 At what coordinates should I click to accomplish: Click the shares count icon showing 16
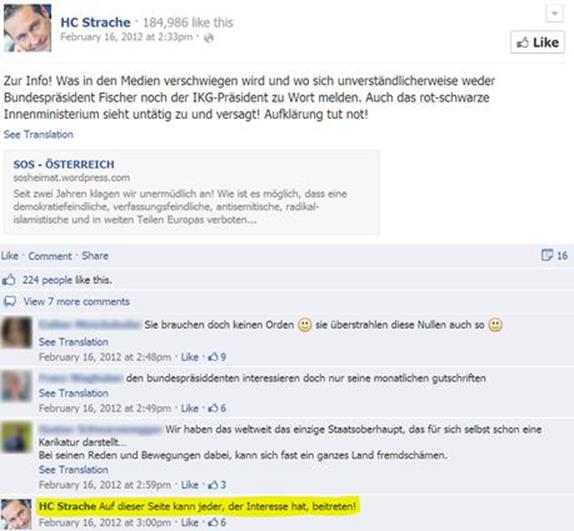(x=554, y=255)
